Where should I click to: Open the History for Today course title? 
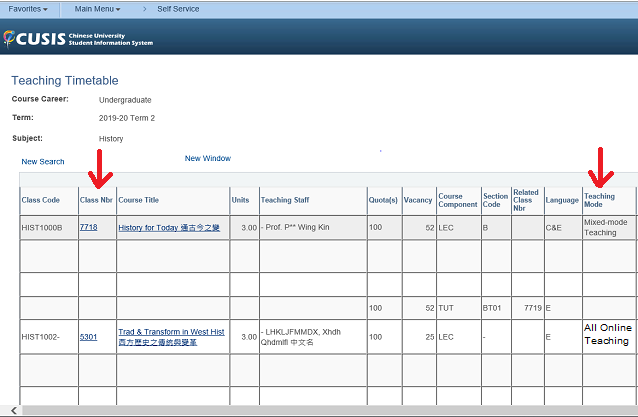[171, 228]
